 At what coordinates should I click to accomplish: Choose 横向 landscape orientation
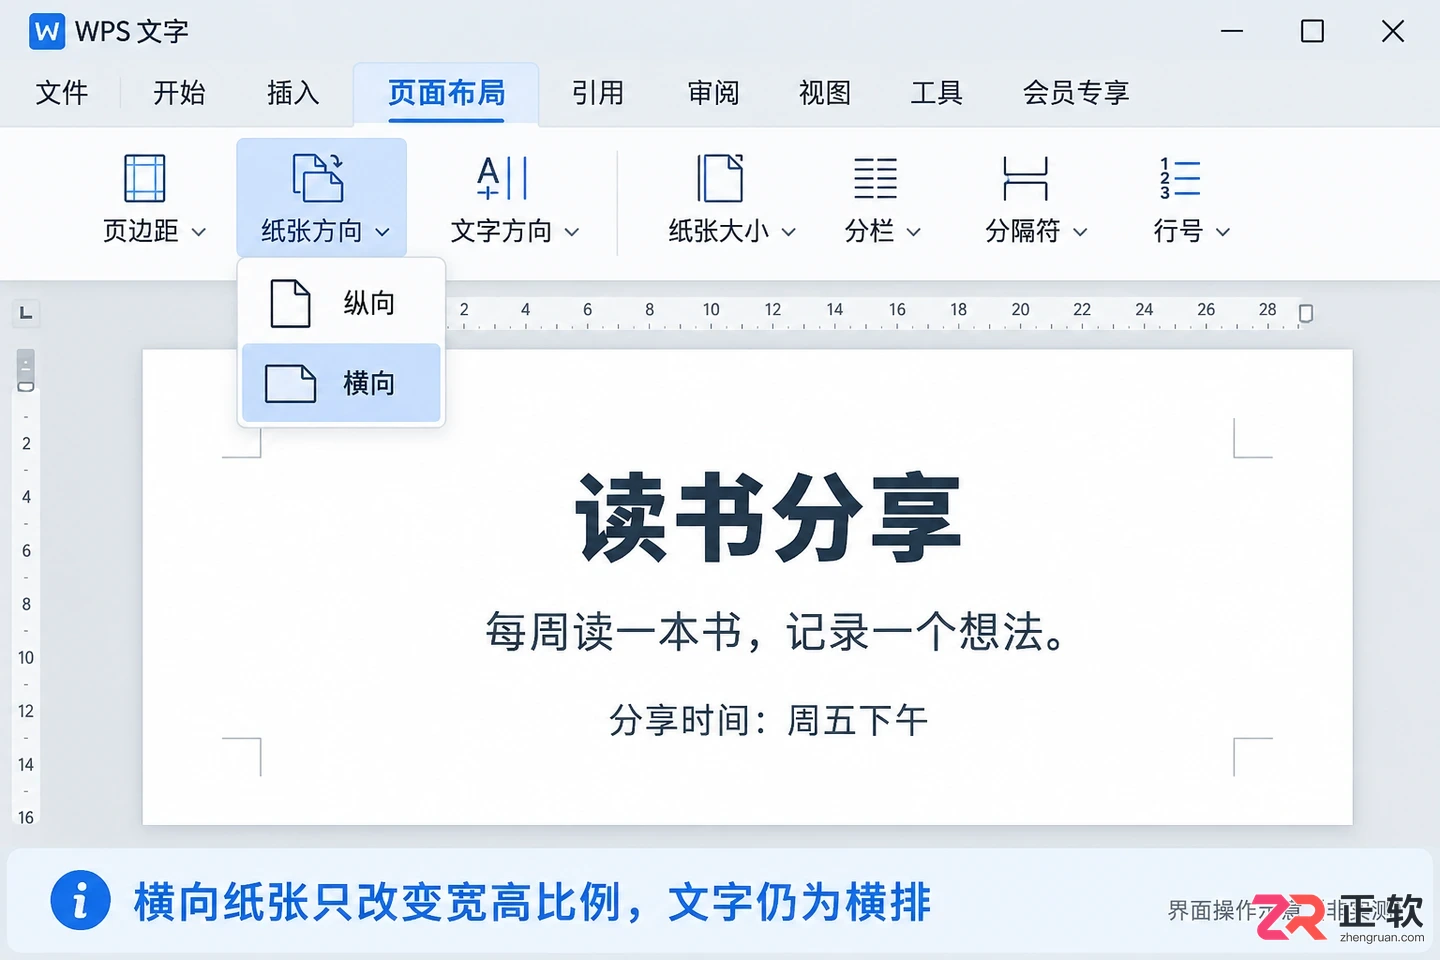[x=341, y=383]
